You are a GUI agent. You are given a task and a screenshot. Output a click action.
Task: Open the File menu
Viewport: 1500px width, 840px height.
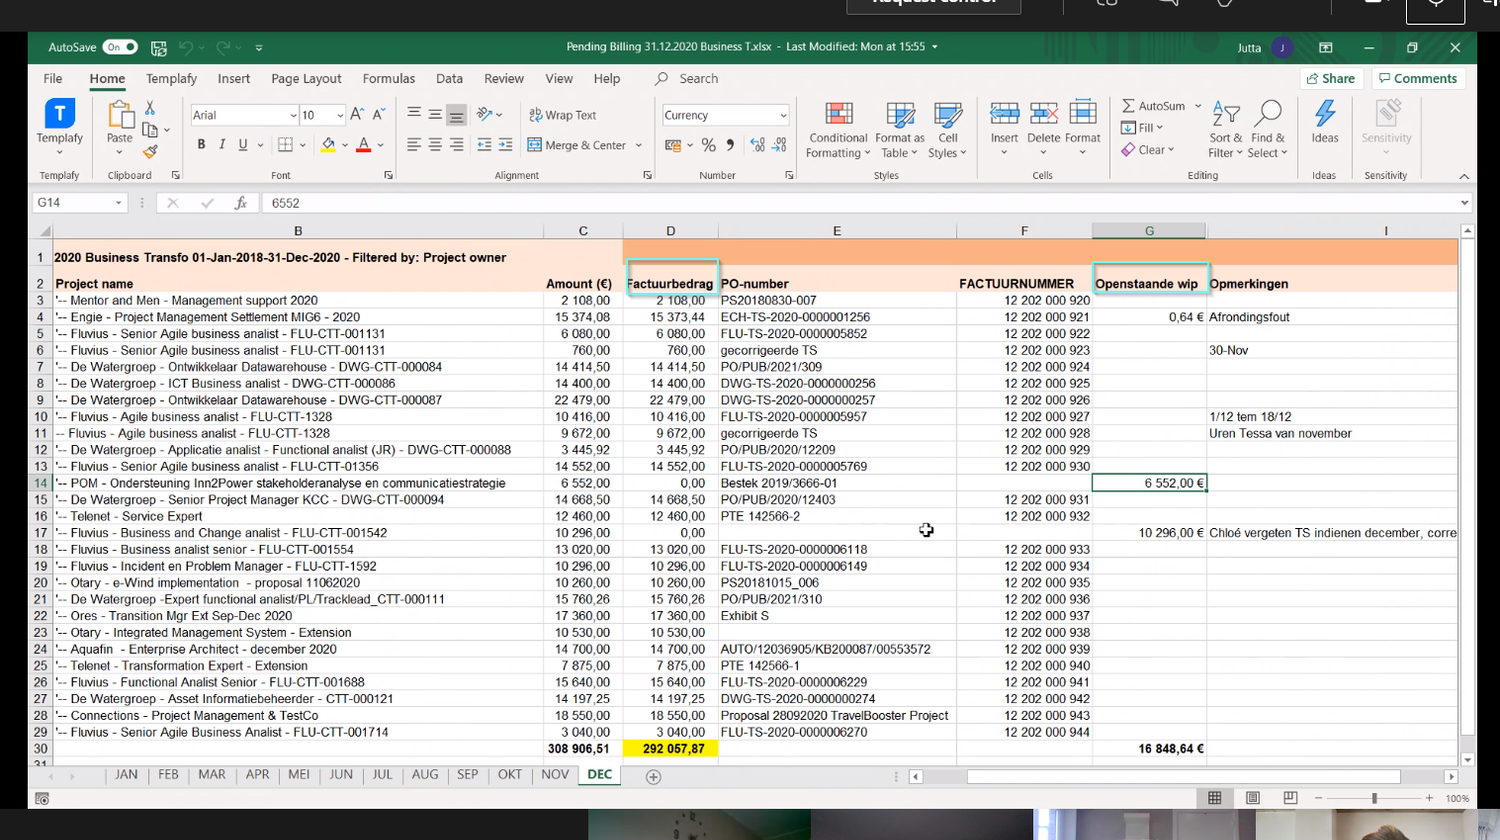pos(53,79)
